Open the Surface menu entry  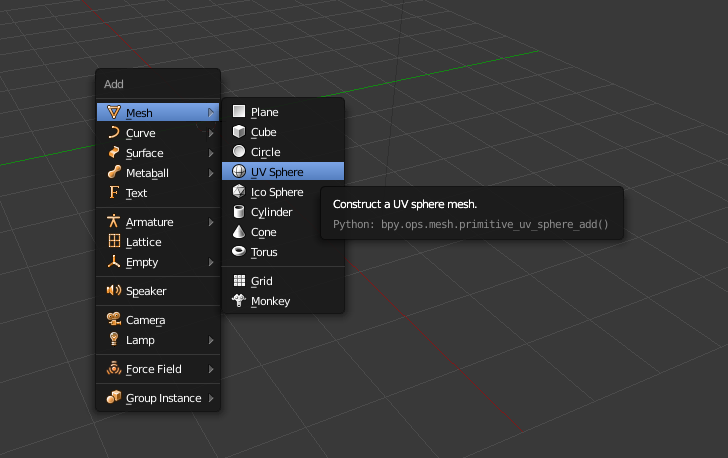(158, 153)
